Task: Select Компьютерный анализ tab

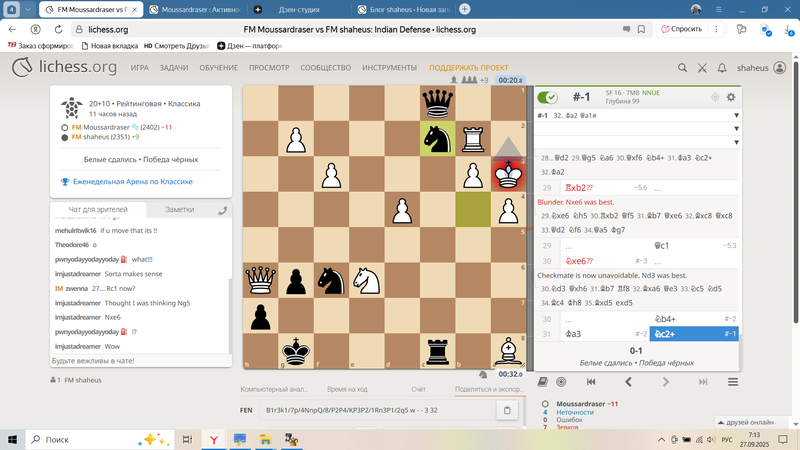Action: pos(274,389)
